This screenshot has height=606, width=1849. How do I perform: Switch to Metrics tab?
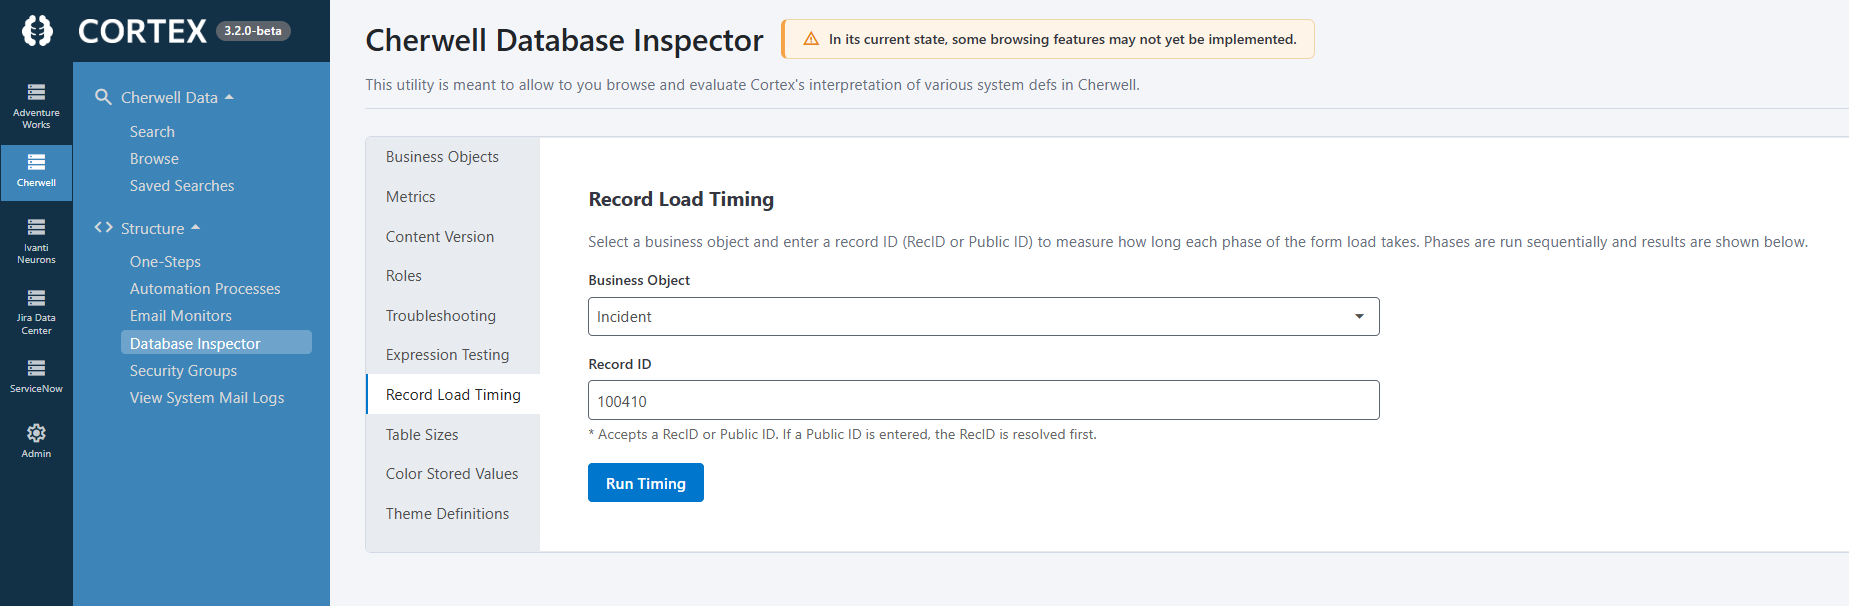pos(453,197)
